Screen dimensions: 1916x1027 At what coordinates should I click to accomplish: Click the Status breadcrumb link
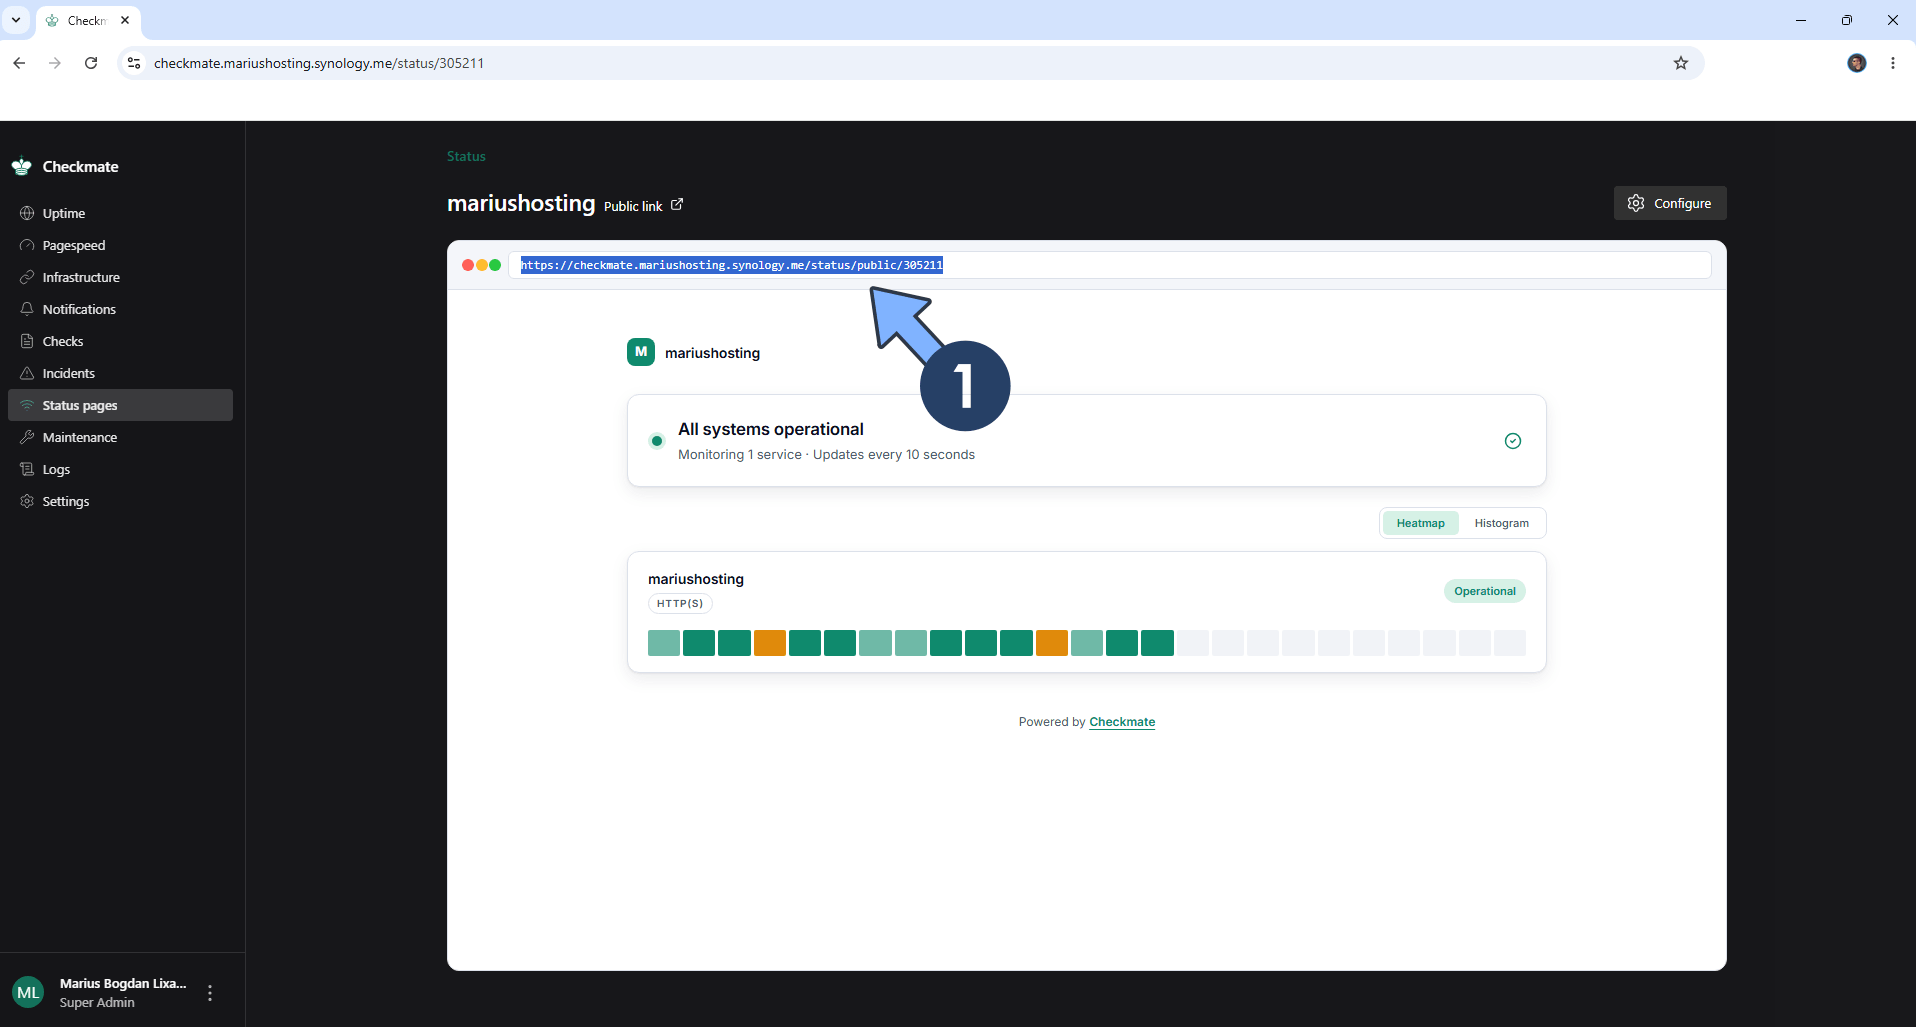pos(466,156)
